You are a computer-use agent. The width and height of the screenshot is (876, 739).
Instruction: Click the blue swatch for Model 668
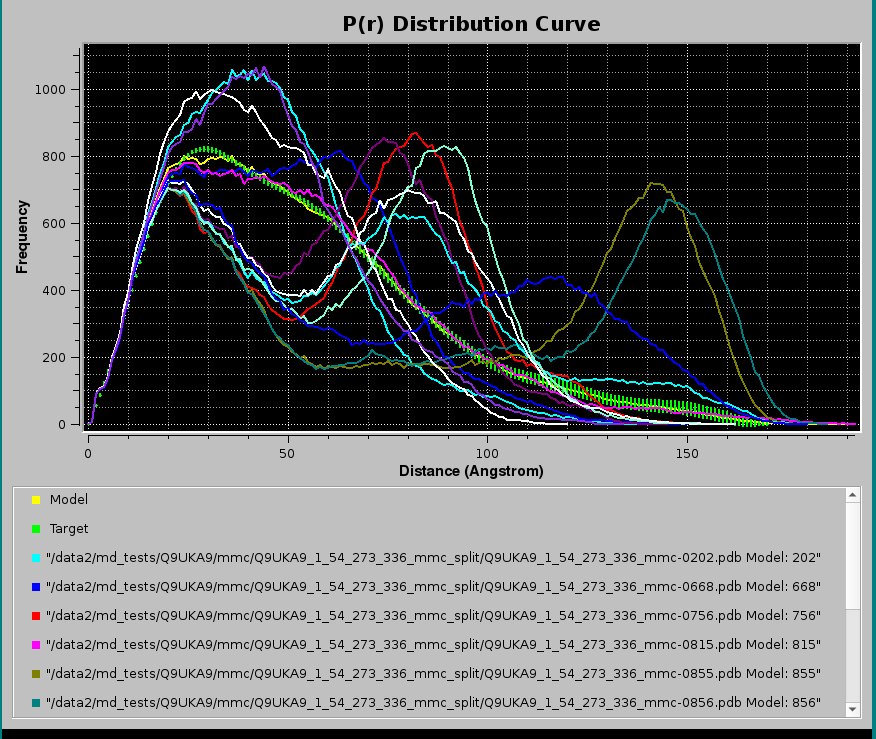(36, 587)
